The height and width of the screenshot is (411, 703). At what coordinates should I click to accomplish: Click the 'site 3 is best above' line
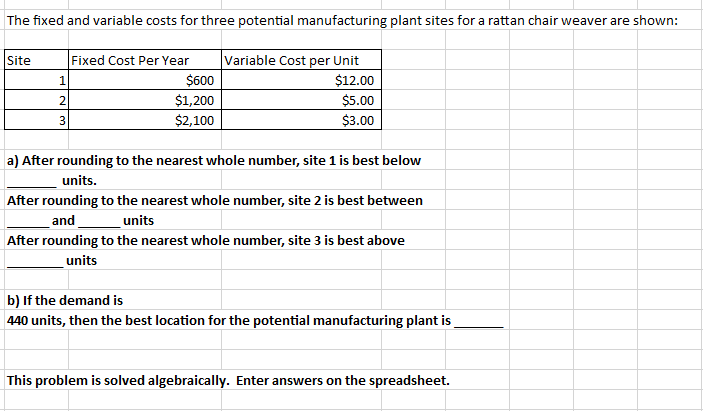click(x=206, y=240)
